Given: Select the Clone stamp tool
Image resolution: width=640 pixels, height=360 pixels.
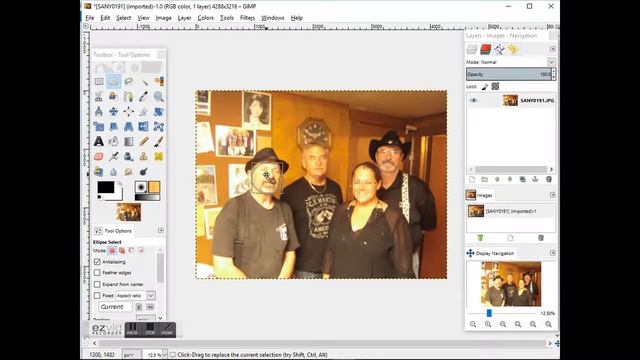Looking at the screenshot, I should 144,156.
